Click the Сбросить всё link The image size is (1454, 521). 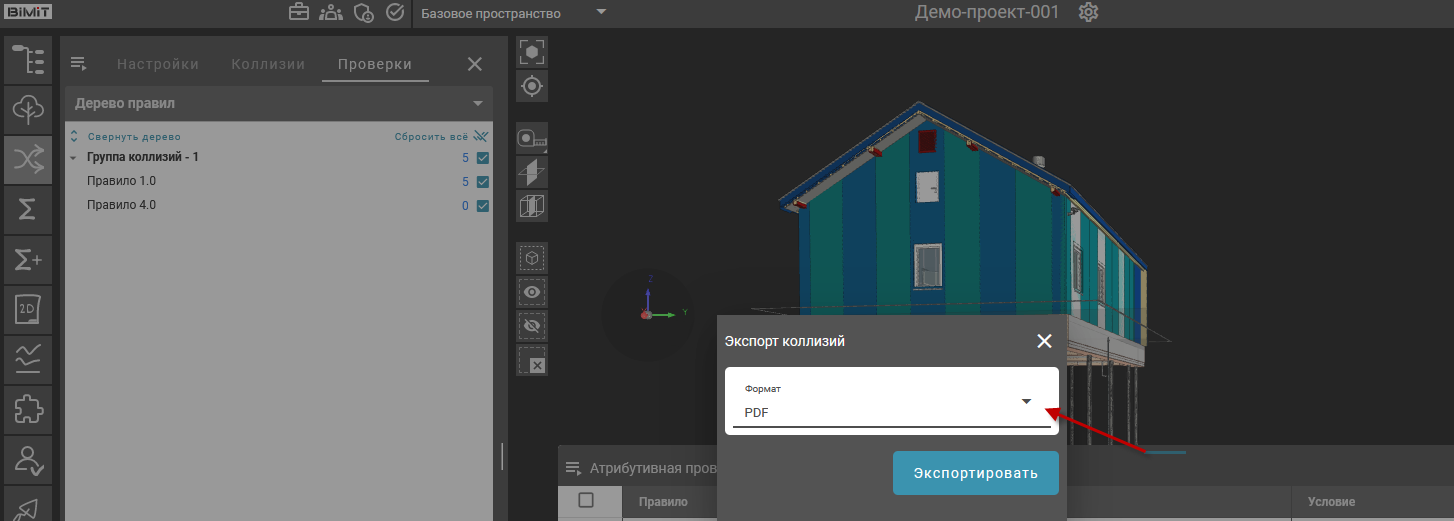pyautogui.click(x=431, y=136)
